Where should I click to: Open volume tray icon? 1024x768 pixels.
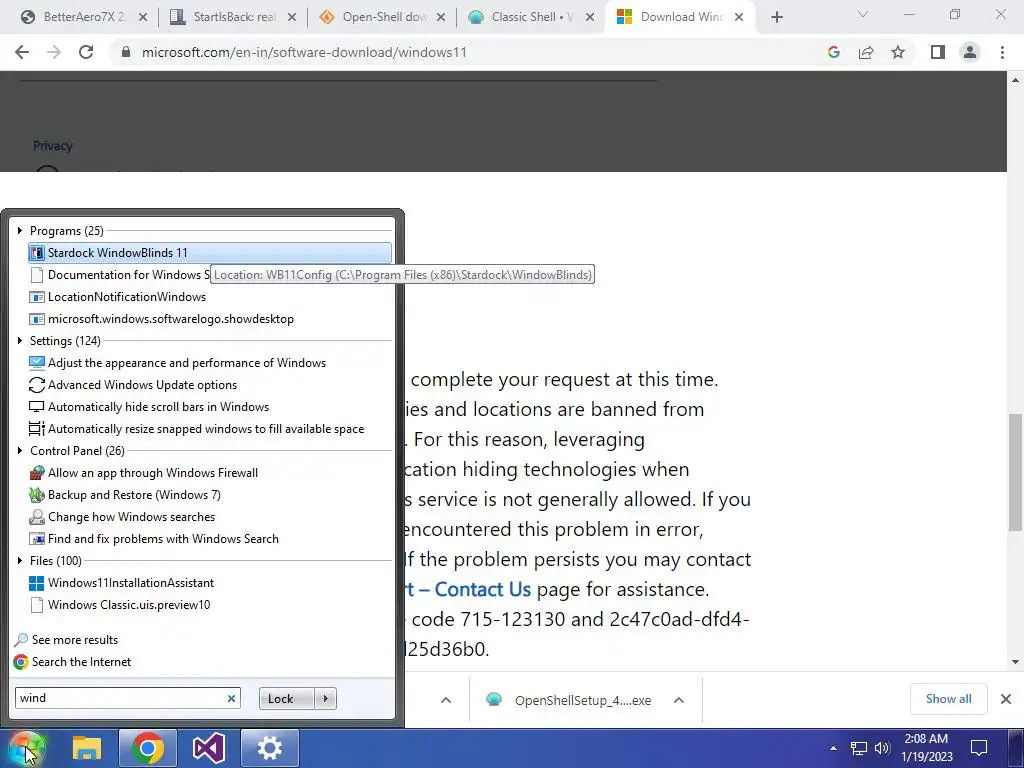pyautogui.click(x=882, y=748)
